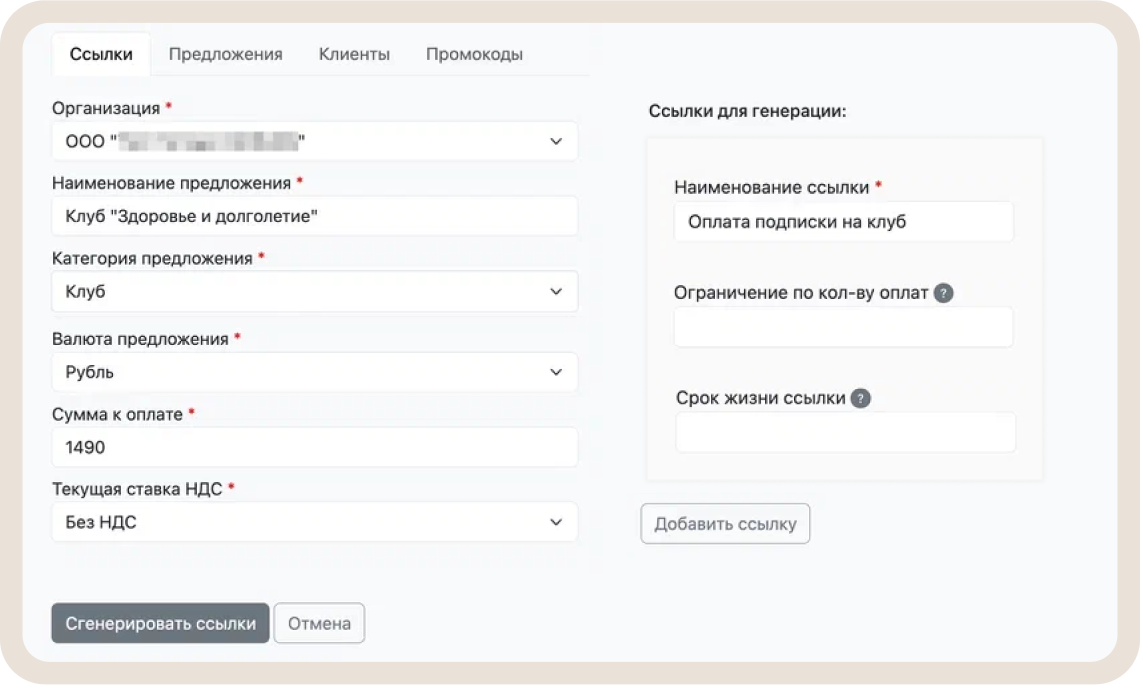The width and height of the screenshot is (1140, 685).
Task: Click the Ссылки для генерации heading
Action: pos(747,111)
